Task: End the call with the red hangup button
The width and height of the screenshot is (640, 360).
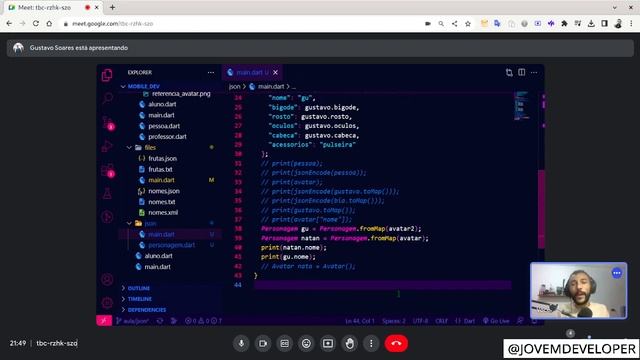Action: point(396,344)
